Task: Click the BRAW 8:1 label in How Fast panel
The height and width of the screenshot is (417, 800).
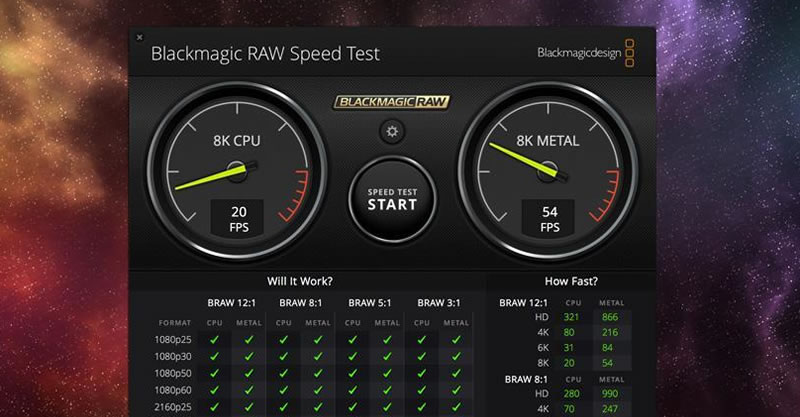Action: [526, 379]
